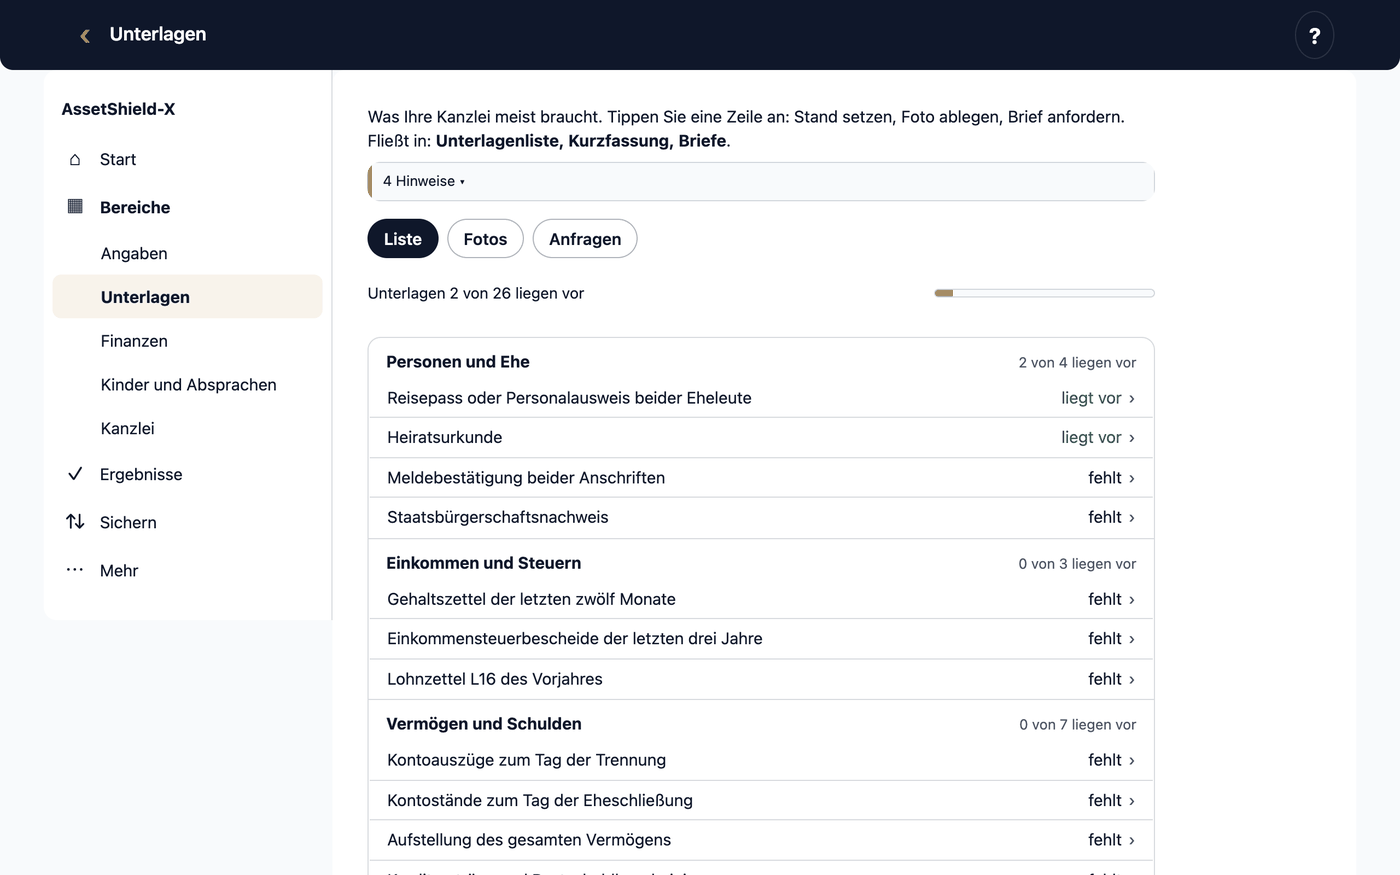Click the Ergebnisse checkmark icon
This screenshot has height=875, width=1400.
75,474
